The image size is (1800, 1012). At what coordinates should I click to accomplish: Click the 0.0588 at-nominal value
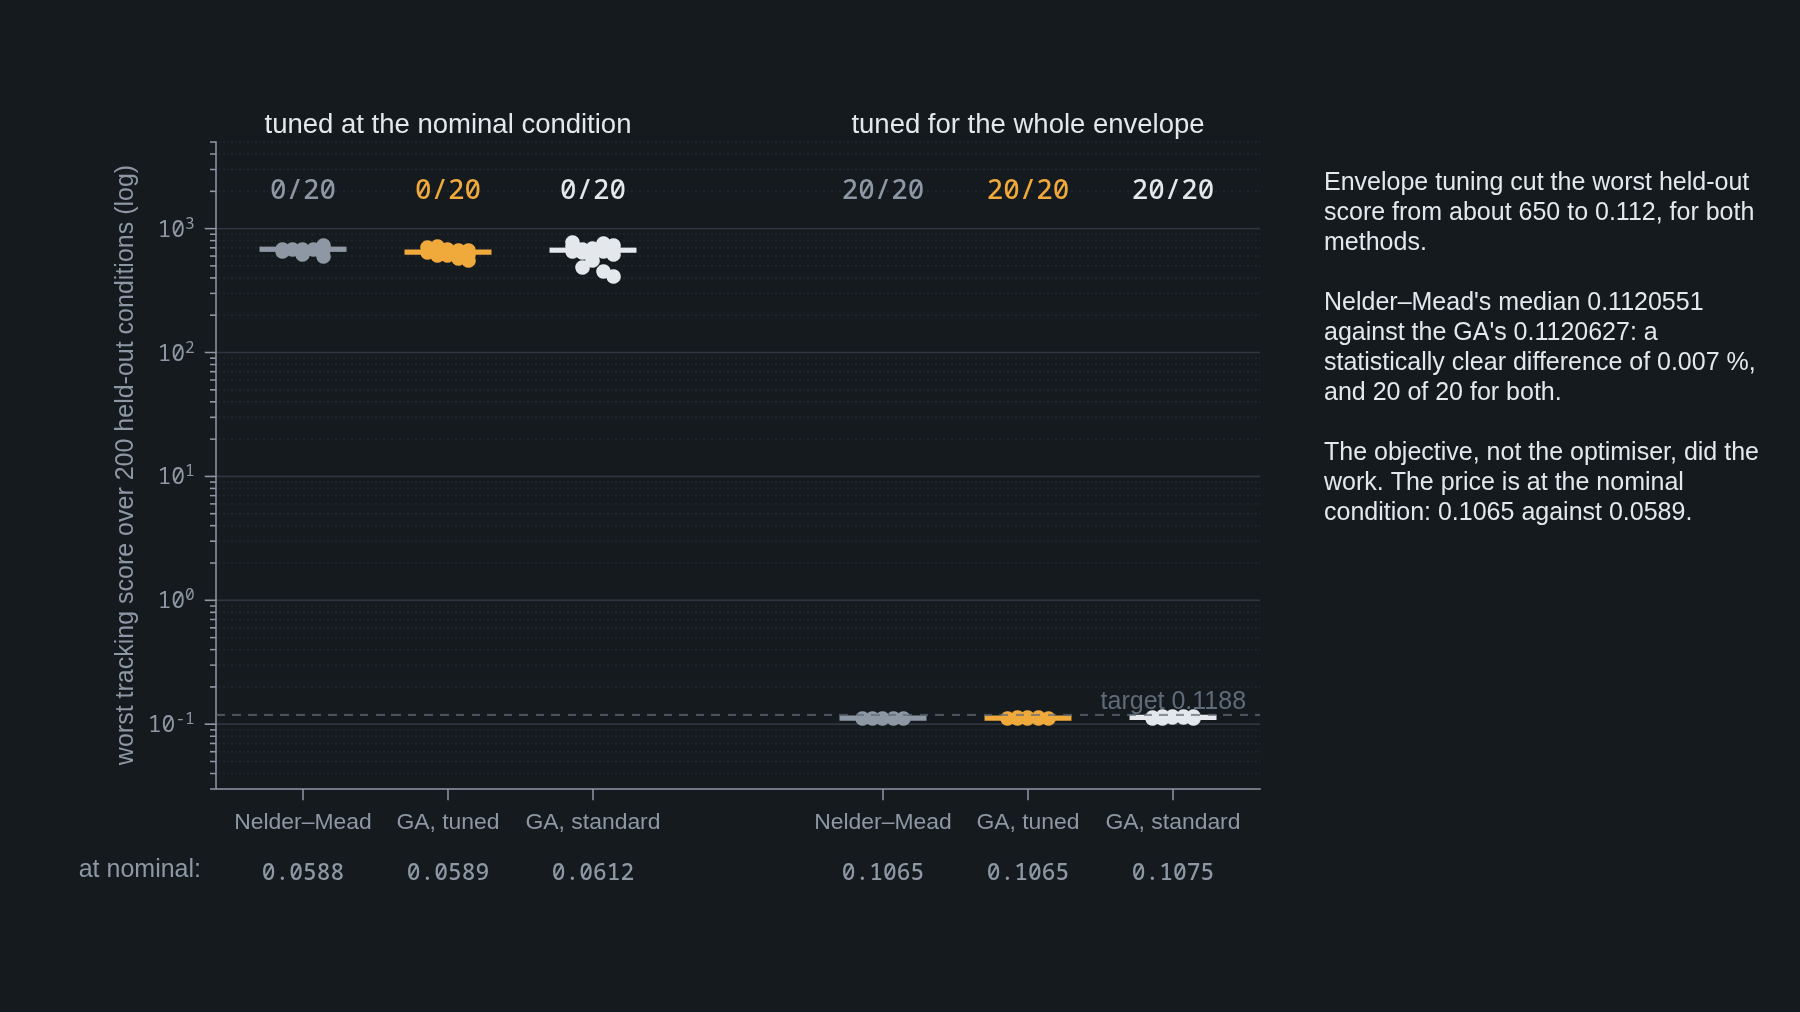pos(303,872)
